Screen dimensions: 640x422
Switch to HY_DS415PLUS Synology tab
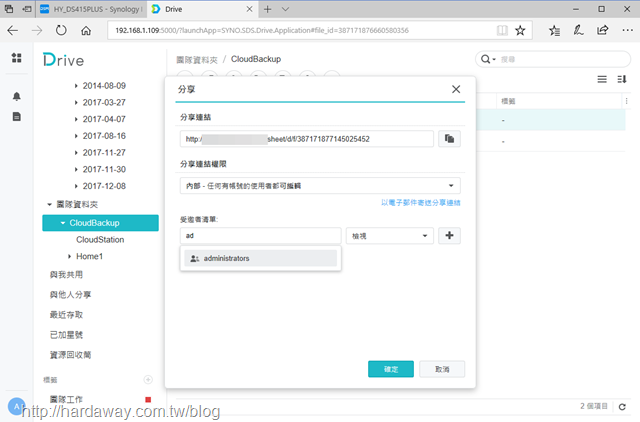[91, 9]
